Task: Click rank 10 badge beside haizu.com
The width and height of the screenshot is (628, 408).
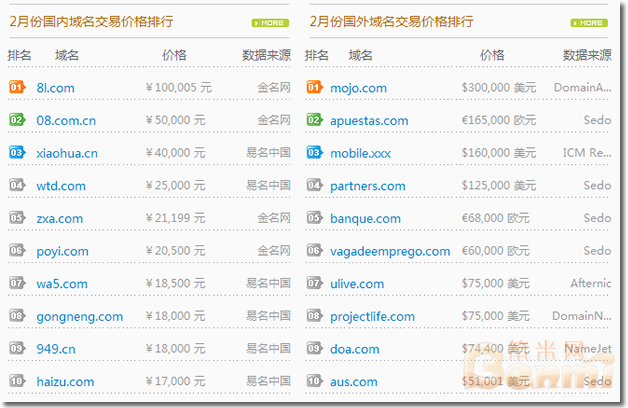Action: point(17,381)
